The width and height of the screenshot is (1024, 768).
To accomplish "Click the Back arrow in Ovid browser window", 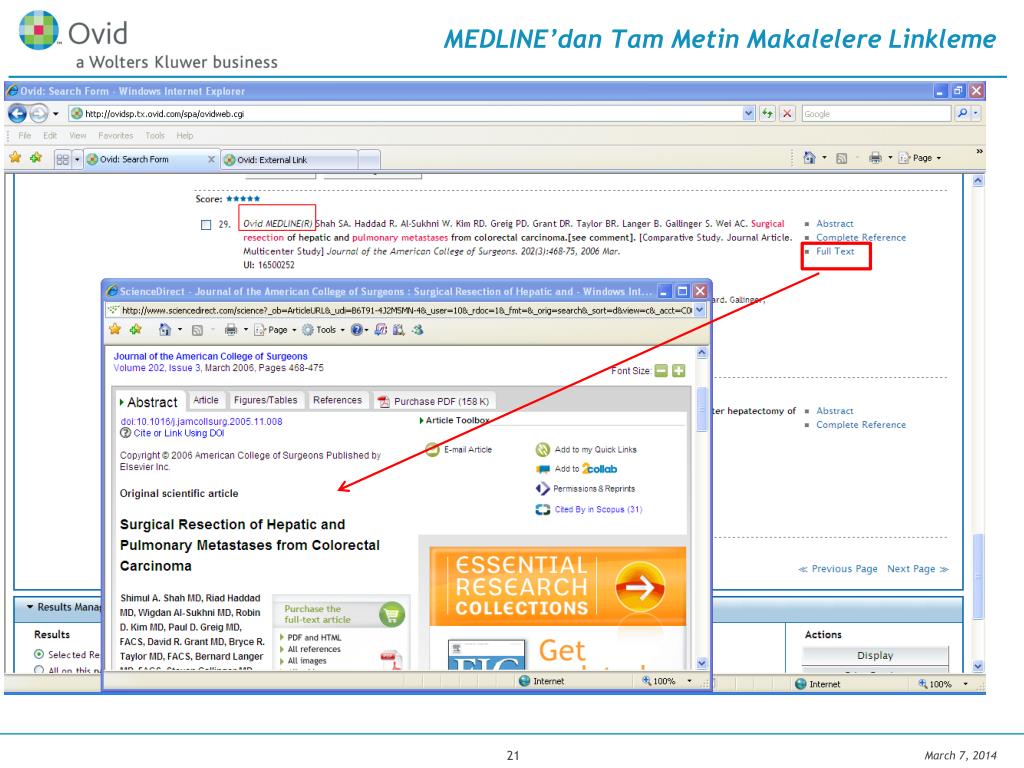I will pos(18,114).
